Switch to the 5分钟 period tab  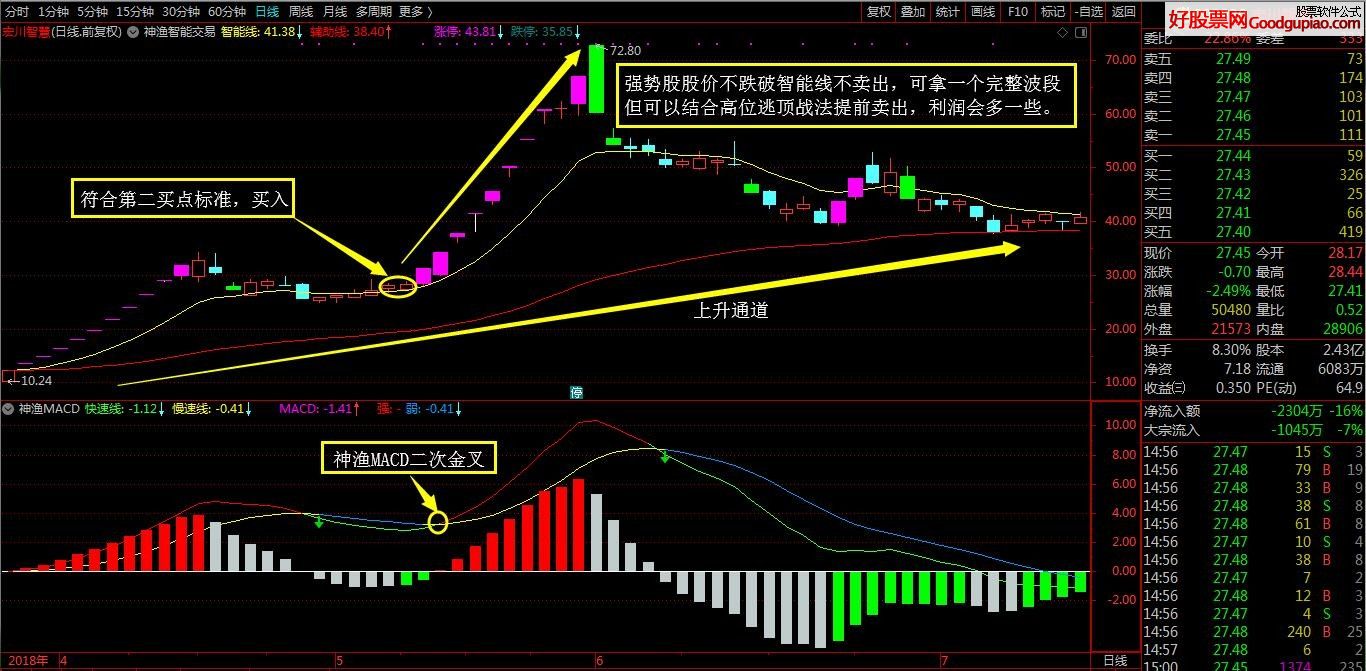tap(92, 11)
